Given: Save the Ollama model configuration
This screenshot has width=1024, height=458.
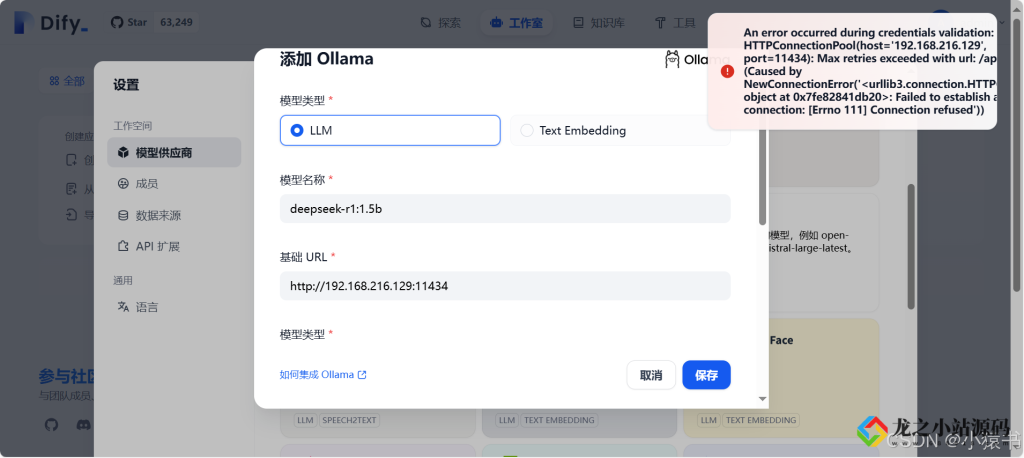Looking at the screenshot, I should pos(706,375).
